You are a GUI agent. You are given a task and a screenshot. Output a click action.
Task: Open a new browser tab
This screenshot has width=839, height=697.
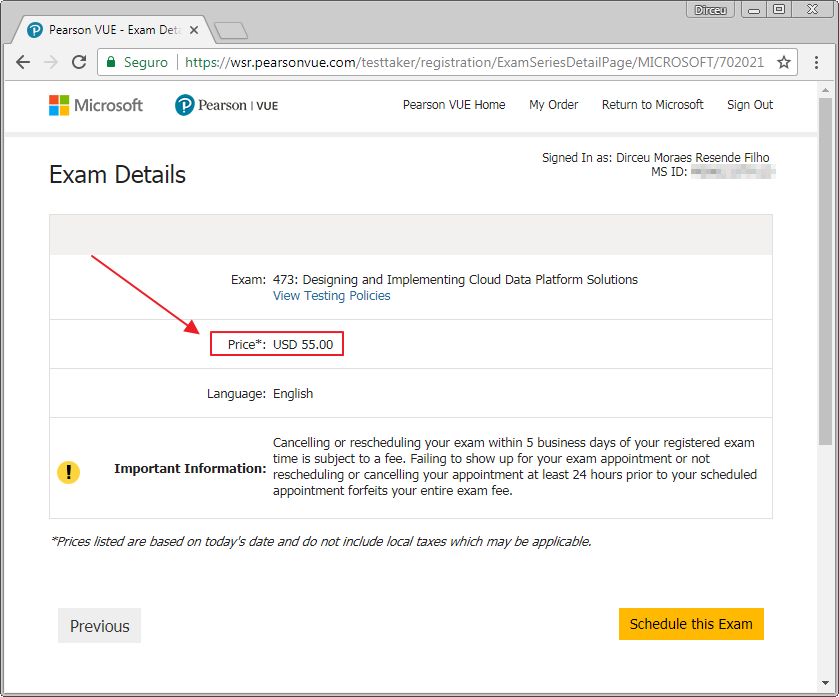(231, 30)
